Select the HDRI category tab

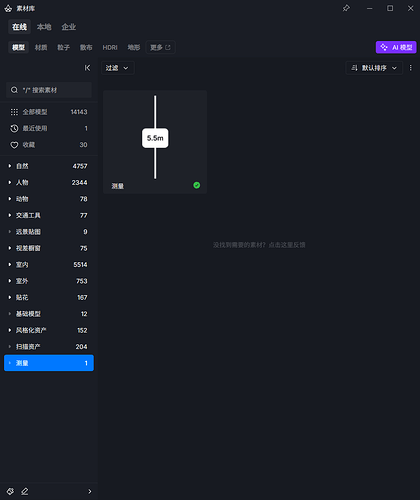pos(110,47)
